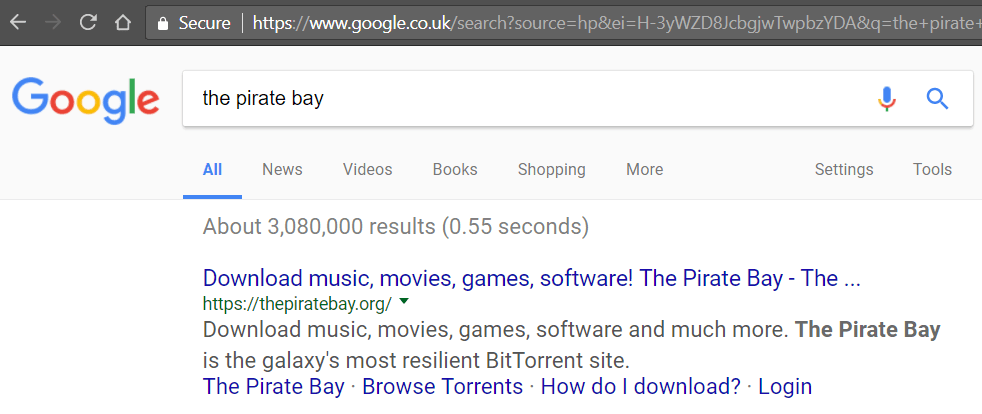Reload the page with refresh icon
Image resolution: width=982 pixels, height=414 pixels.
(88, 23)
